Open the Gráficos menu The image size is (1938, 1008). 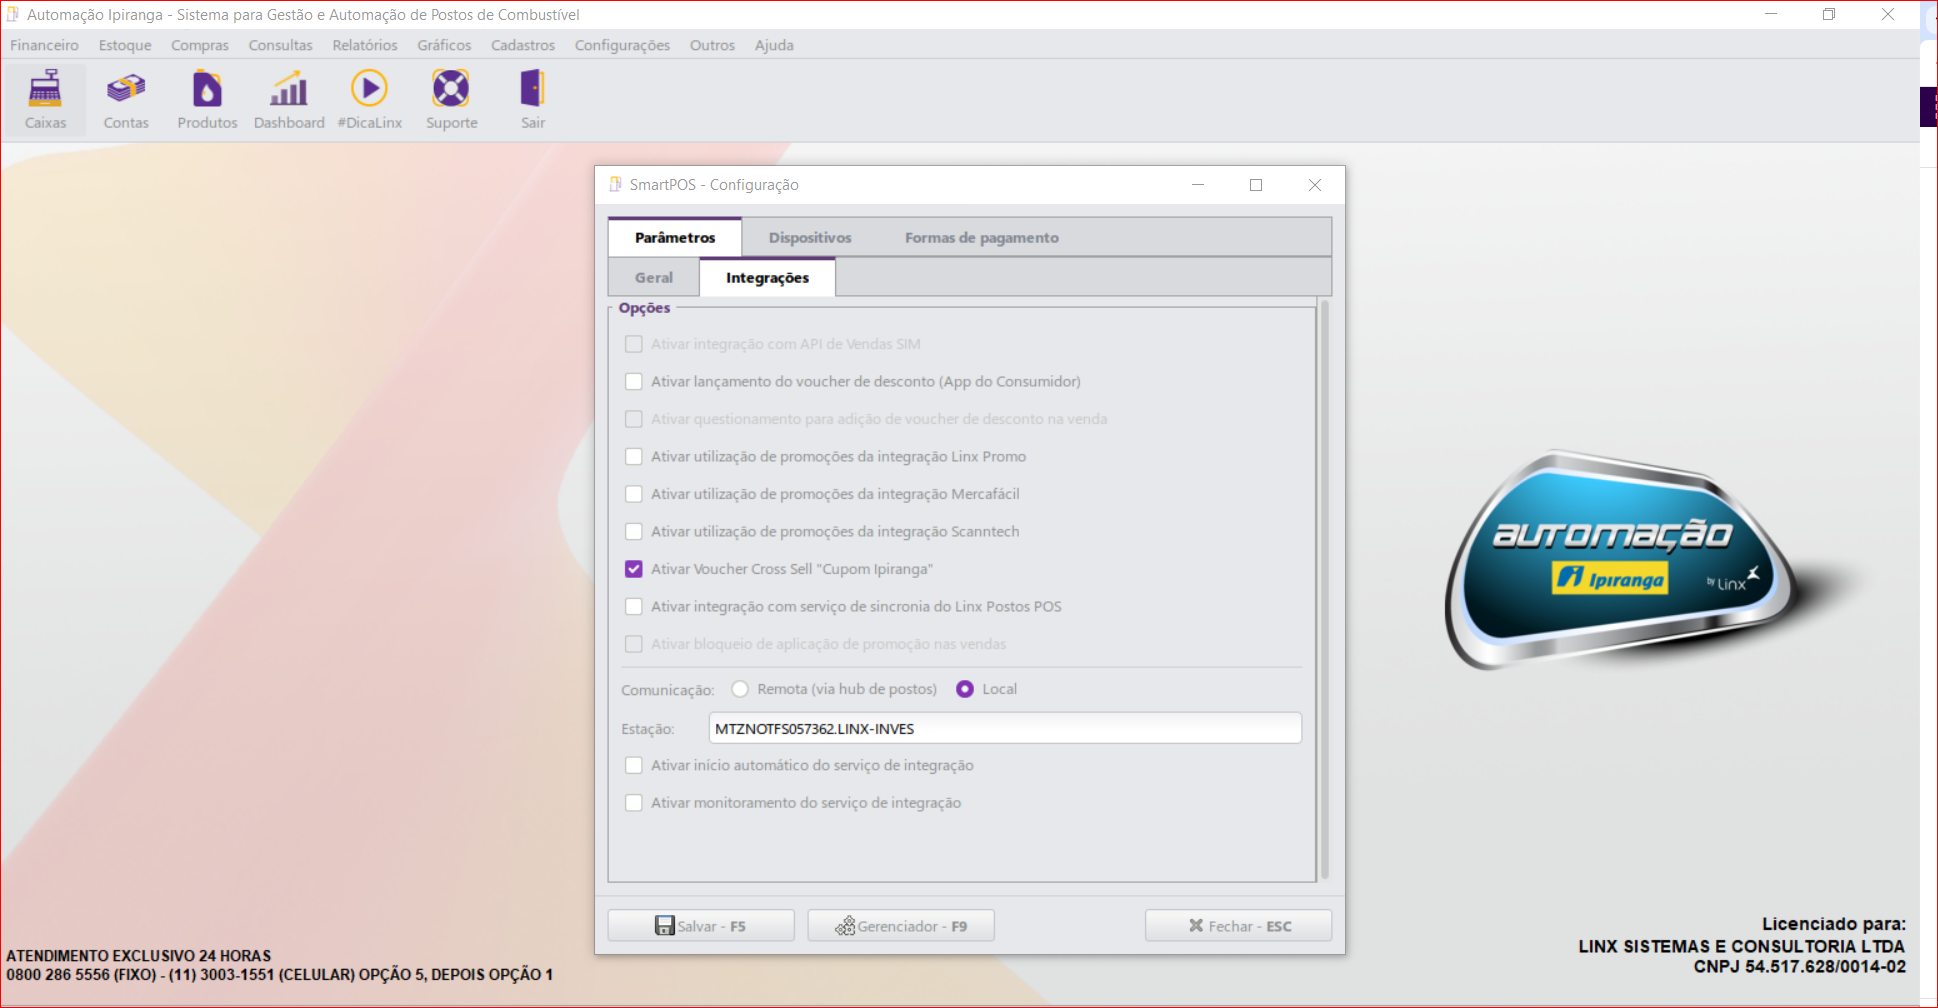coord(444,45)
